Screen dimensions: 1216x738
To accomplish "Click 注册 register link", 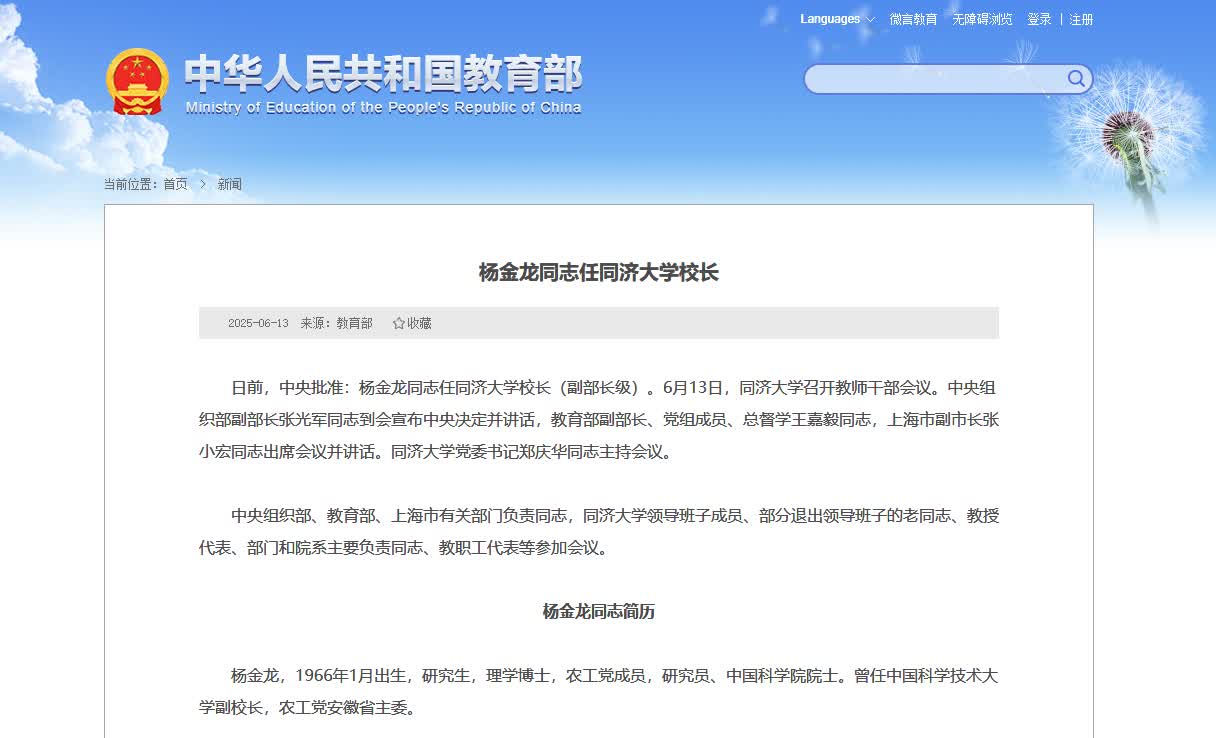I will (1081, 19).
